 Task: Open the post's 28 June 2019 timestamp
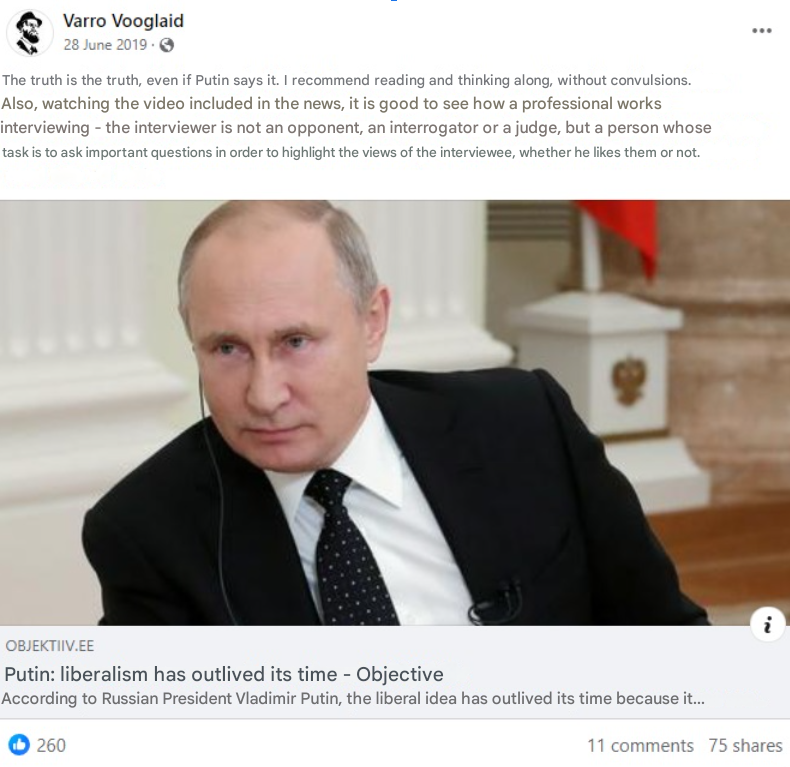(x=105, y=45)
